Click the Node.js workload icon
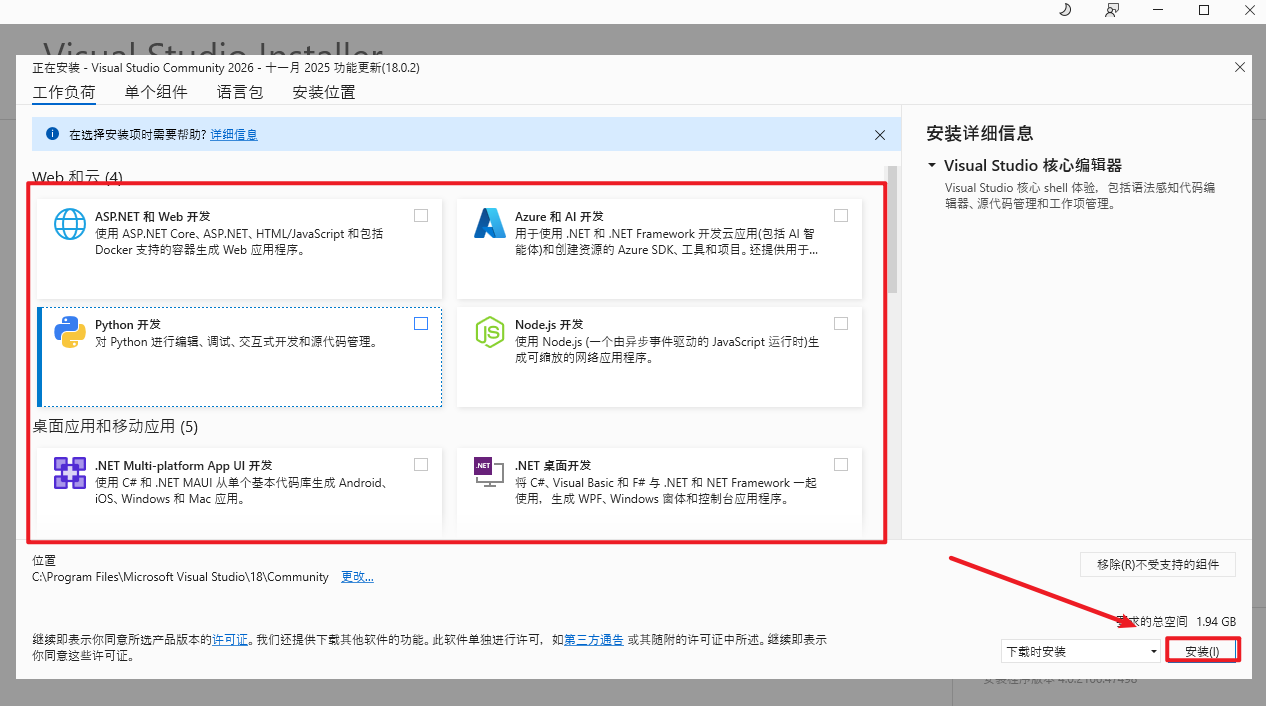This screenshot has height=706, width=1266. pos(490,331)
